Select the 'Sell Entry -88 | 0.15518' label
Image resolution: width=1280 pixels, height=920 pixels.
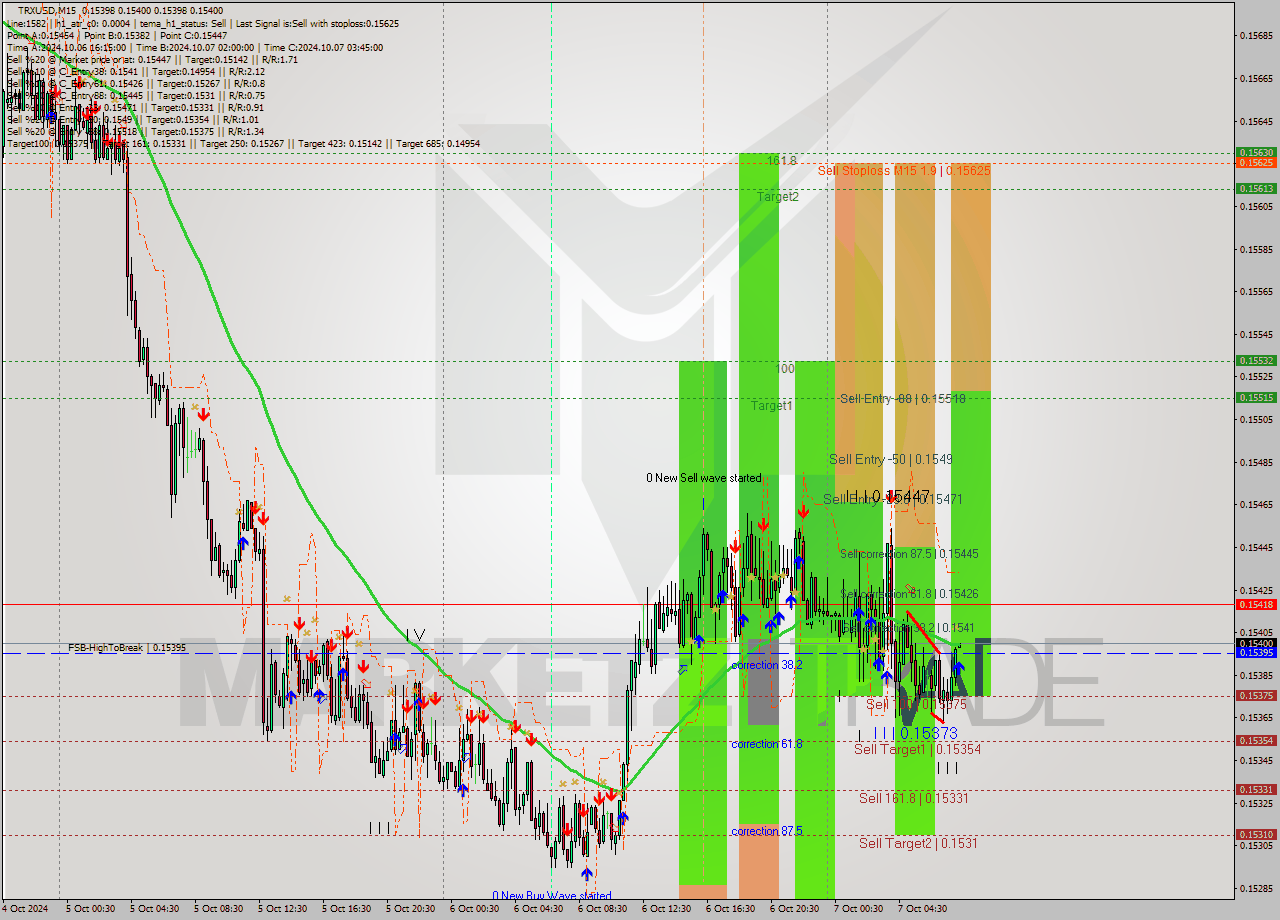(903, 399)
